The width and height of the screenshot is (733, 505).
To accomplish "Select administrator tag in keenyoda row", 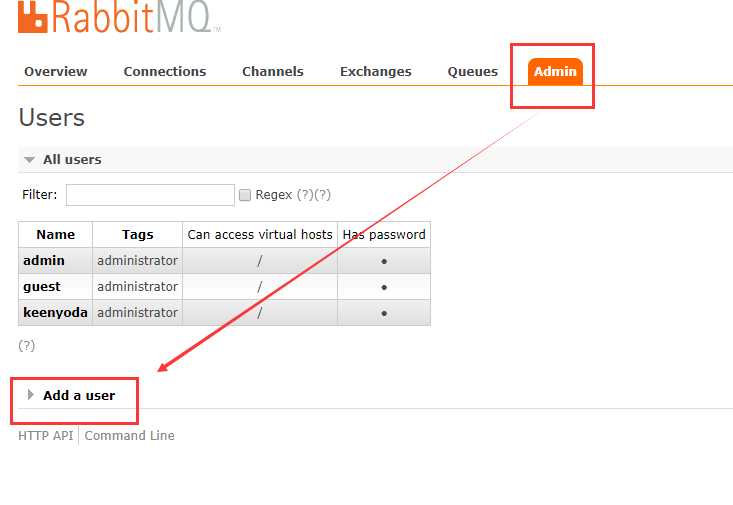I will point(137,312).
